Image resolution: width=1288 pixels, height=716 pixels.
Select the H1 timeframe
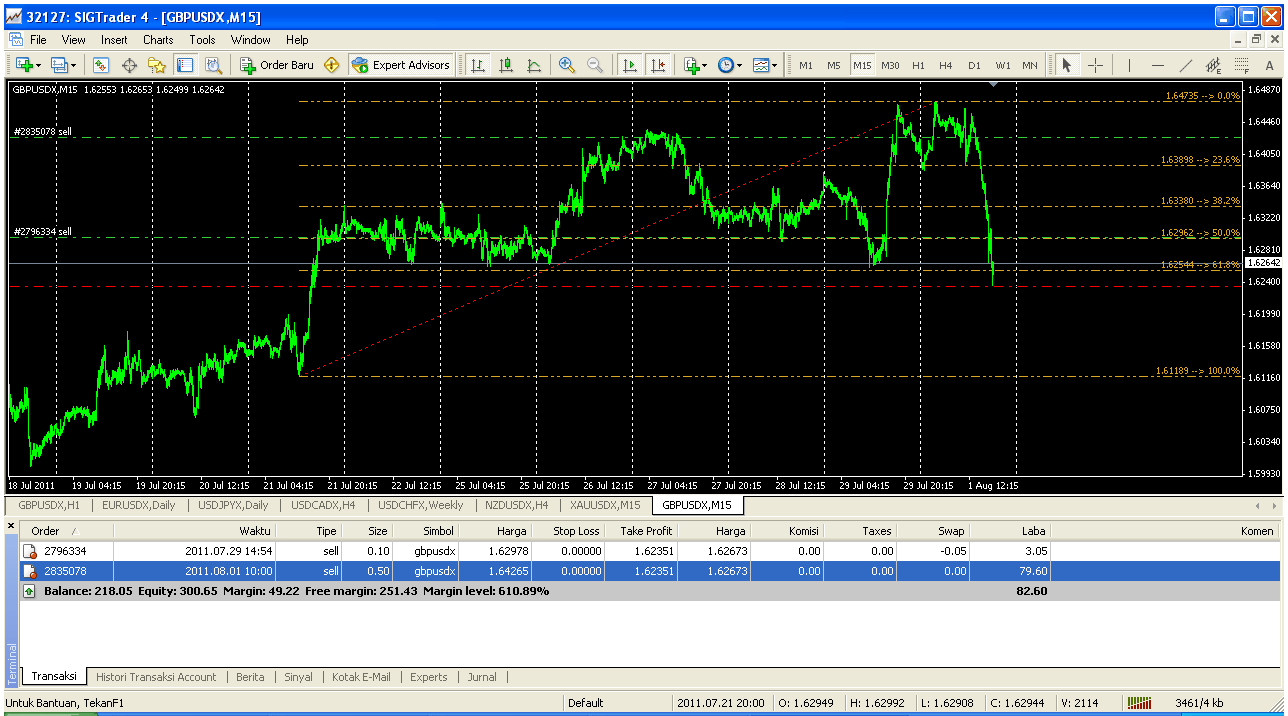coord(918,65)
